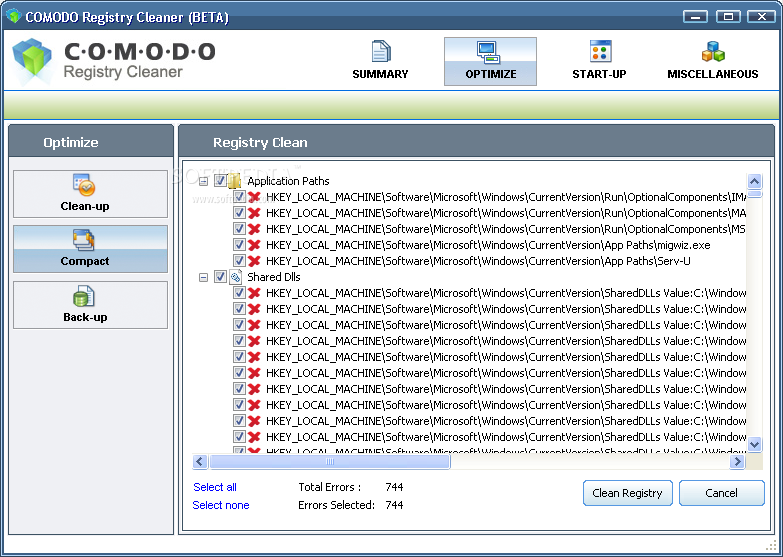This screenshot has width=783, height=557.
Task: Click the Shared Dlls group label
Action: 274,277
